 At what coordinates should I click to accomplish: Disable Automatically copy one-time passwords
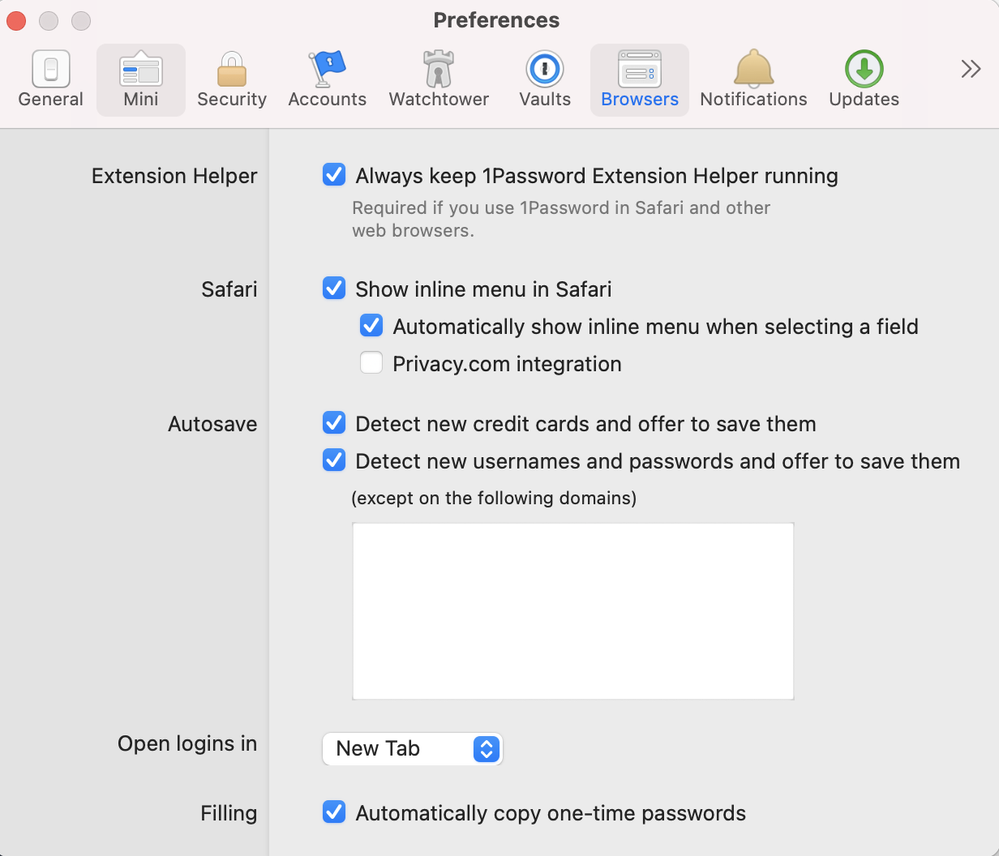pos(334,813)
